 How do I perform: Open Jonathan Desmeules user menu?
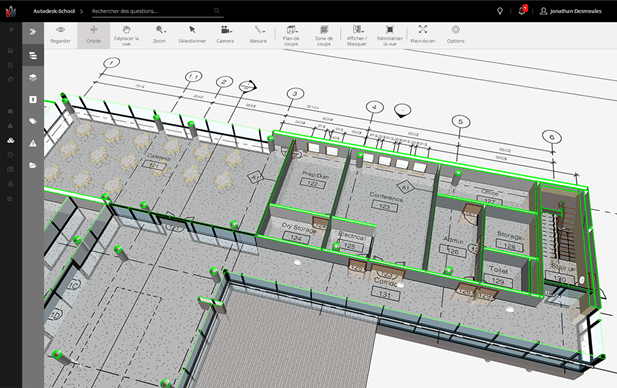point(571,11)
